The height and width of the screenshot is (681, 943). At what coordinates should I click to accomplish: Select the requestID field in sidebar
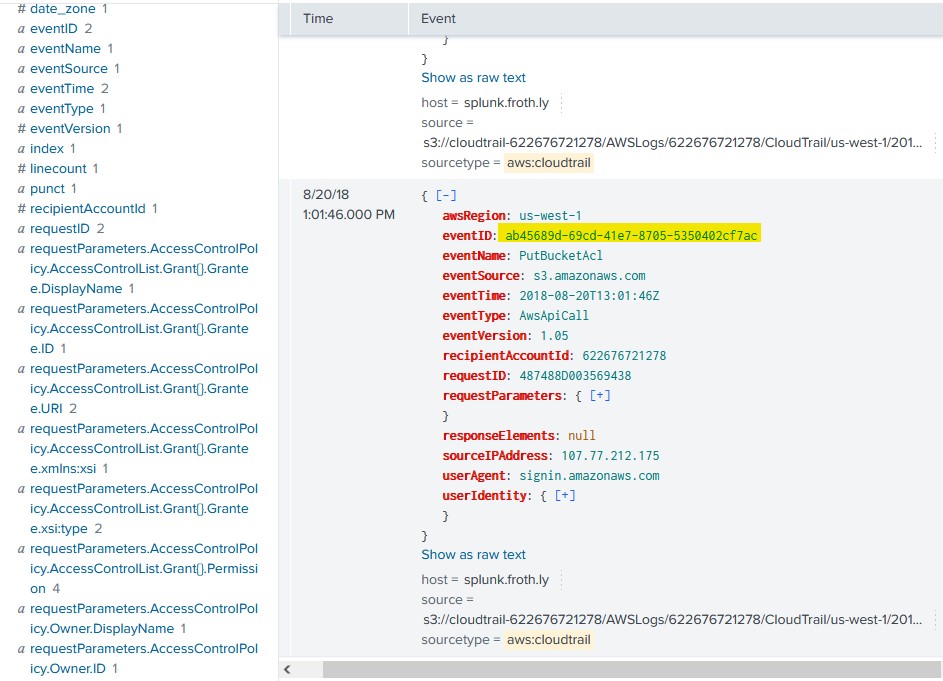(x=60, y=229)
